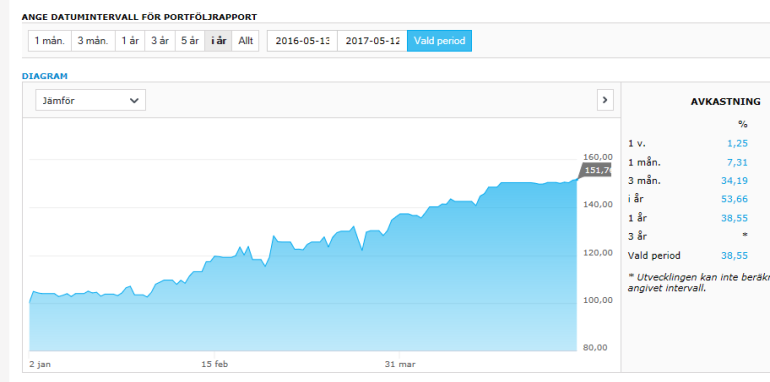Click the end date field 2017-05-12

(x=372, y=41)
